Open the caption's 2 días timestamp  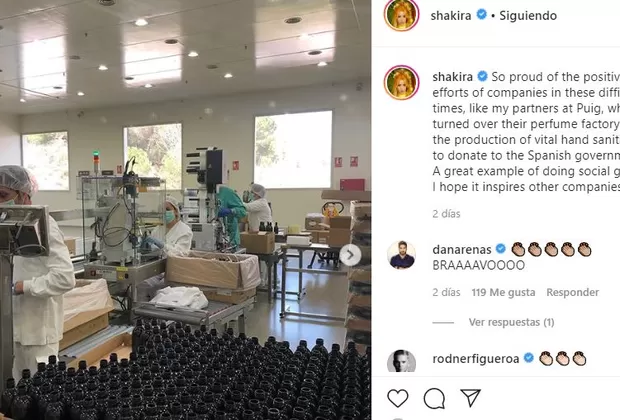pos(446,214)
